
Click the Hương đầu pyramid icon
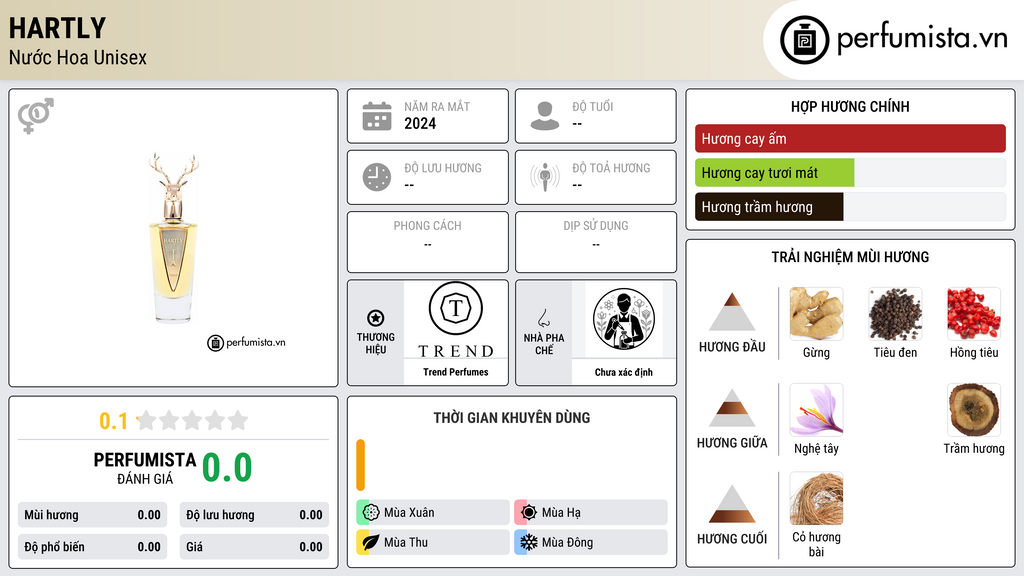click(732, 312)
